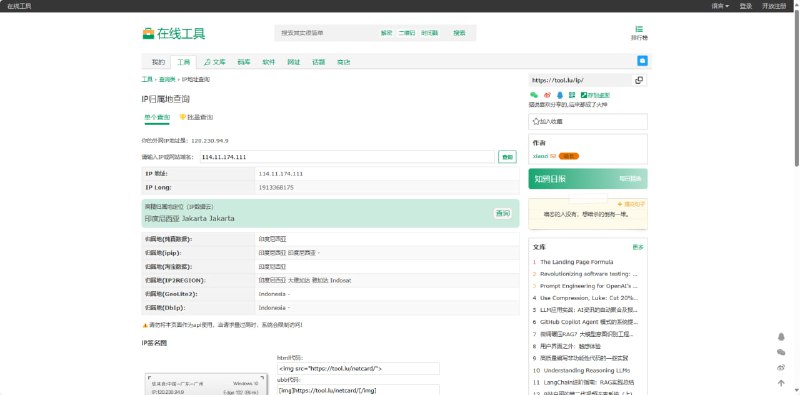Click the blue camera icon in nav bar

click(x=642, y=61)
